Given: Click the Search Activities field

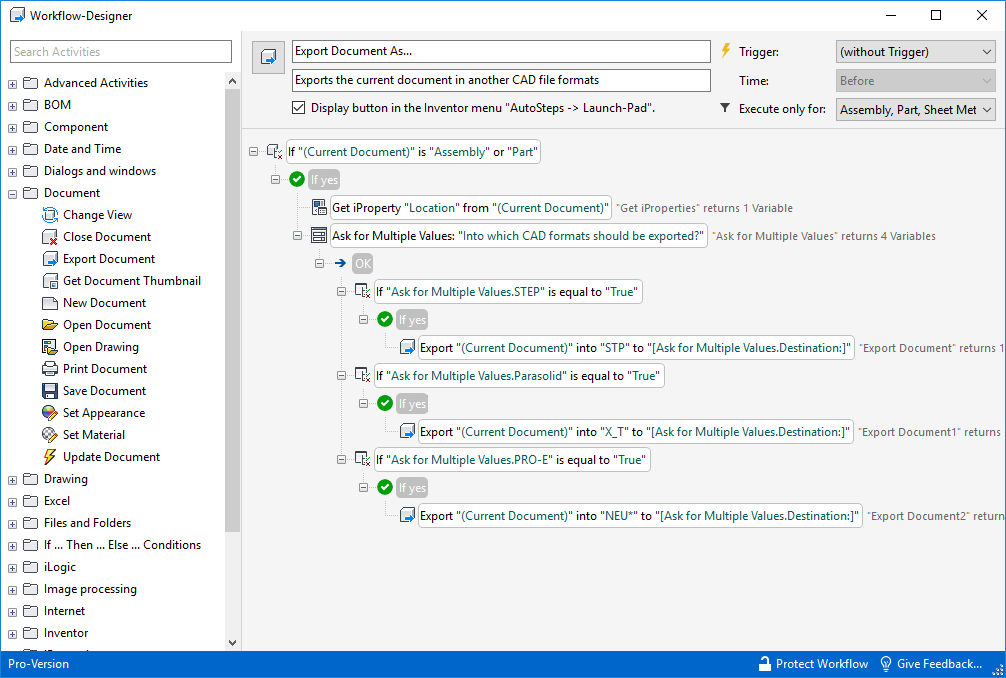Looking at the screenshot, I should 120,52.
